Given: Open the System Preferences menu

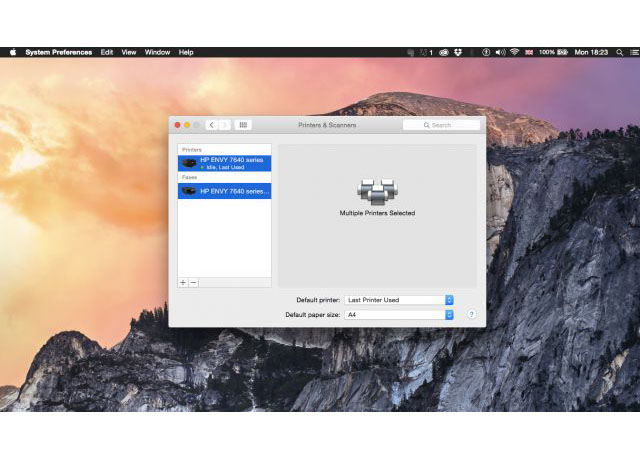Looking at the screenshot, I should point(58,52).
